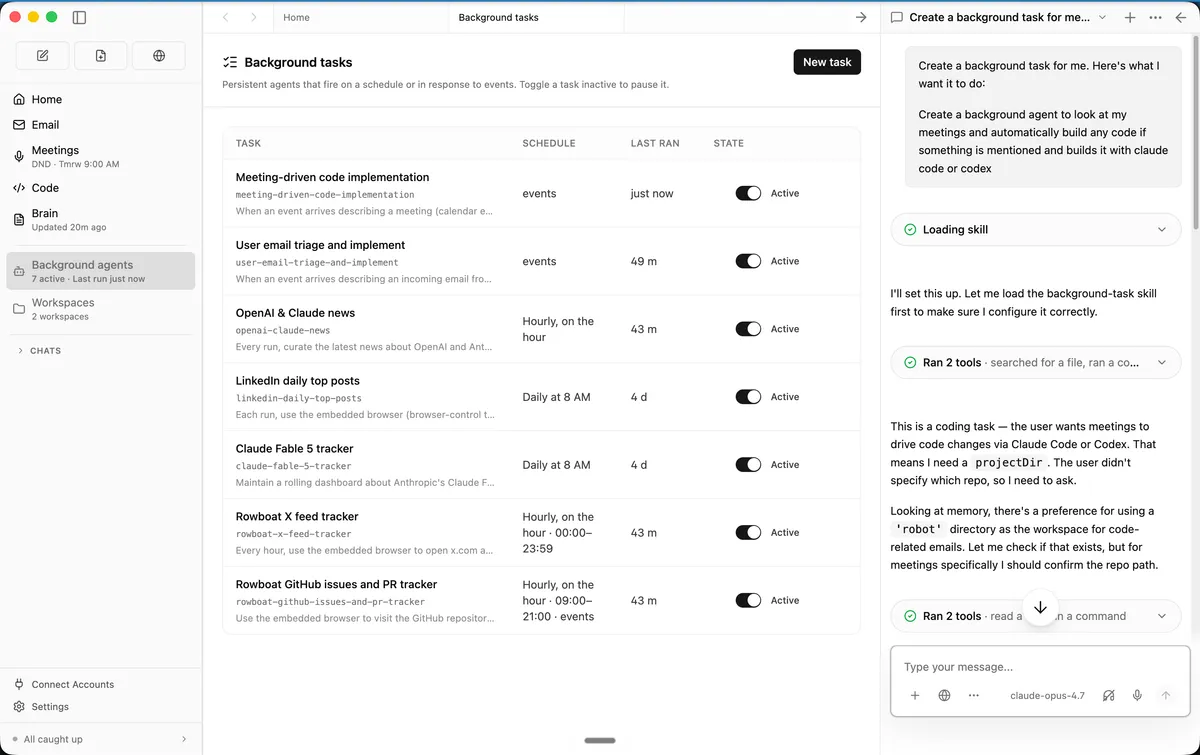Image resolution: width=1200 pixels, height=755 pixels.
Task: Switch to the Home tab
Action: [296, 17]
